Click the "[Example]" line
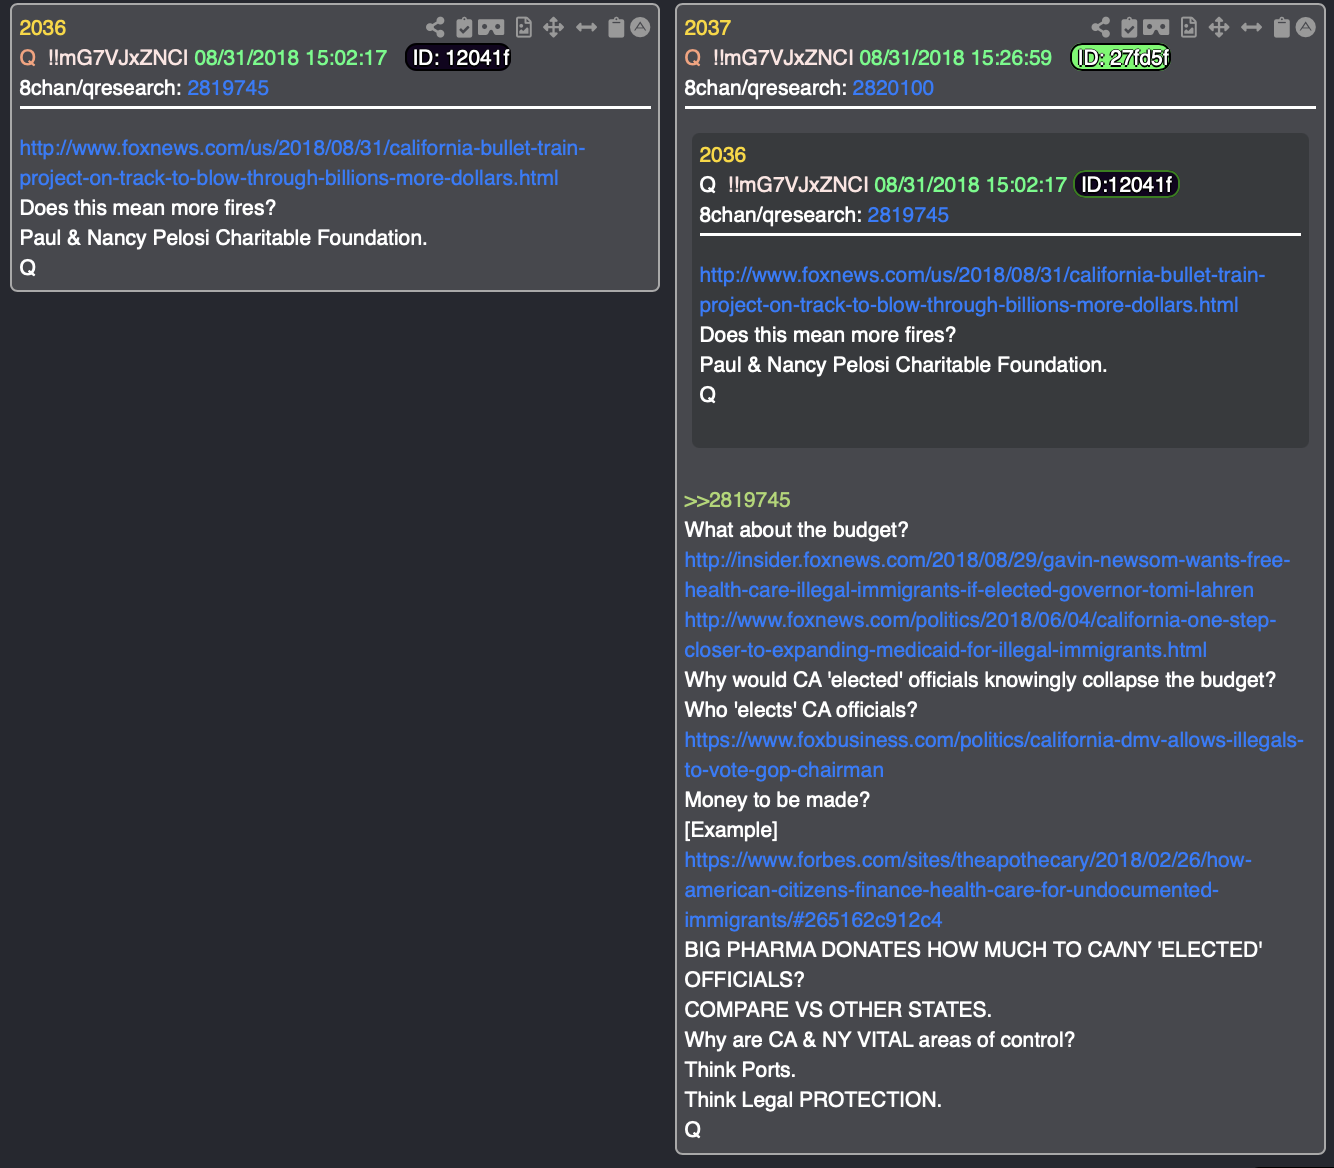This screenshot has width=1334, height=1168. click(x=731, y=830)
